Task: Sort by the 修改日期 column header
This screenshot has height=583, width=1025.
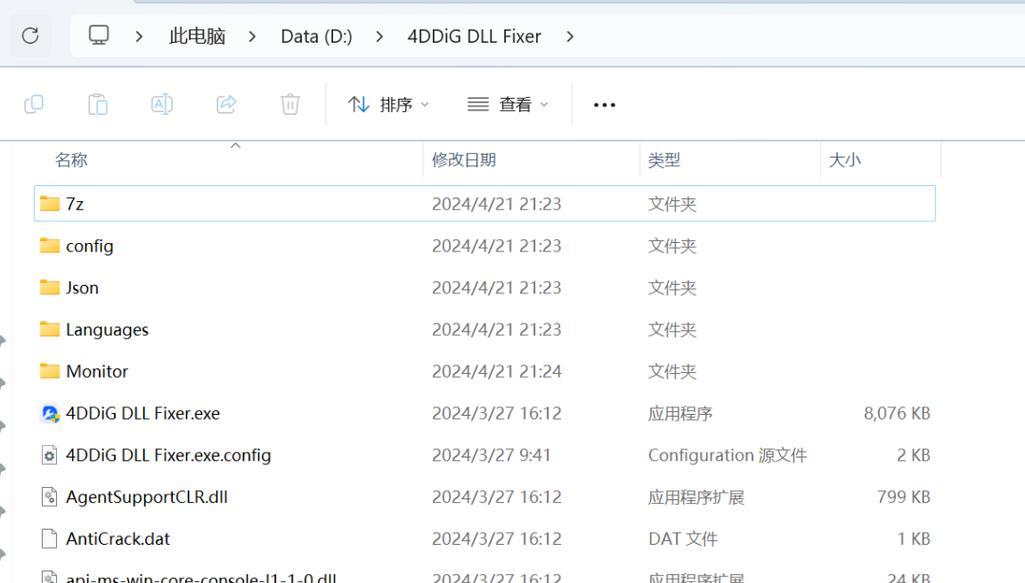Action: [x=464, y=159]
